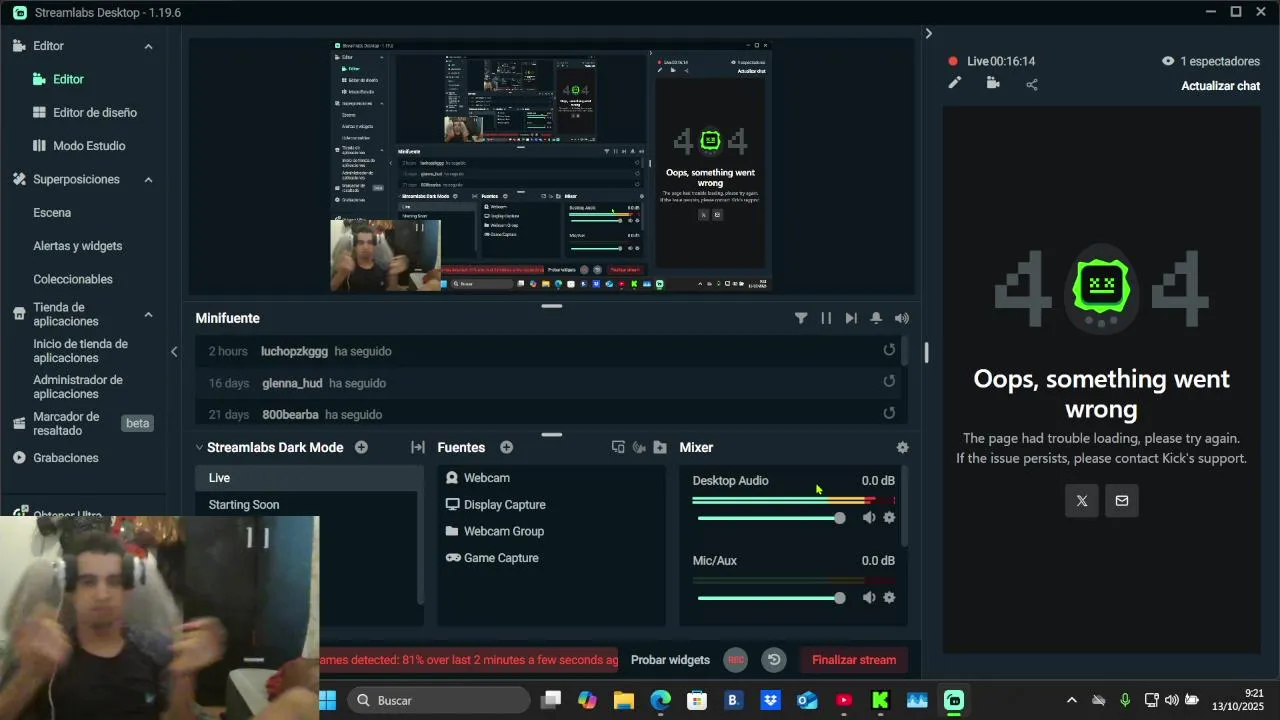The width and height of the screenshot is (1280, 720).
Task: Open Inicio de tienda de aplicaciones
Action: tap(80, 350)
